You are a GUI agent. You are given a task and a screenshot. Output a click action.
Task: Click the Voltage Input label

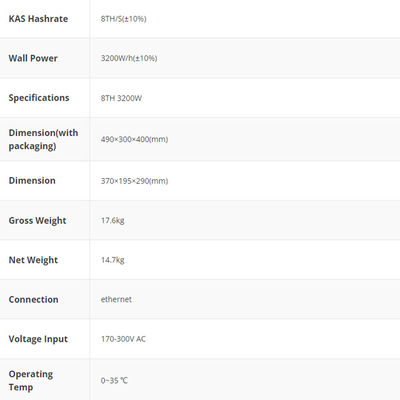38,339
